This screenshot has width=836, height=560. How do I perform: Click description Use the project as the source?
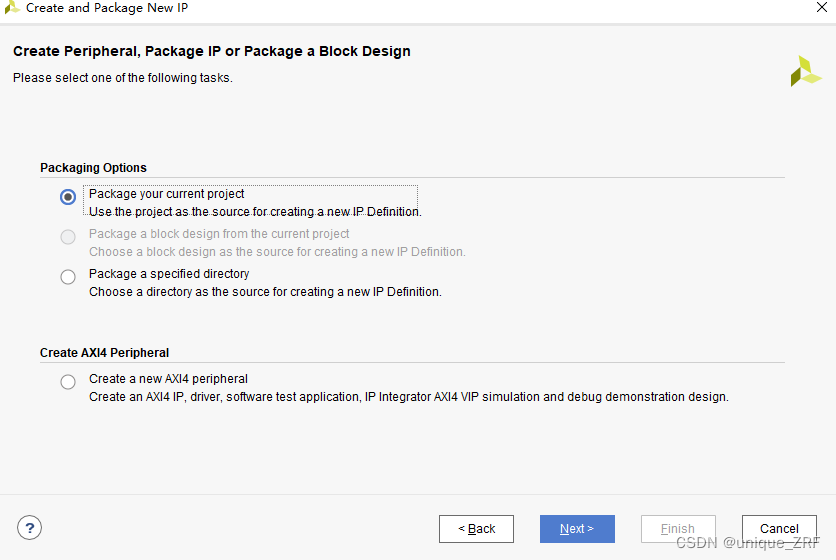click(255, 212)
